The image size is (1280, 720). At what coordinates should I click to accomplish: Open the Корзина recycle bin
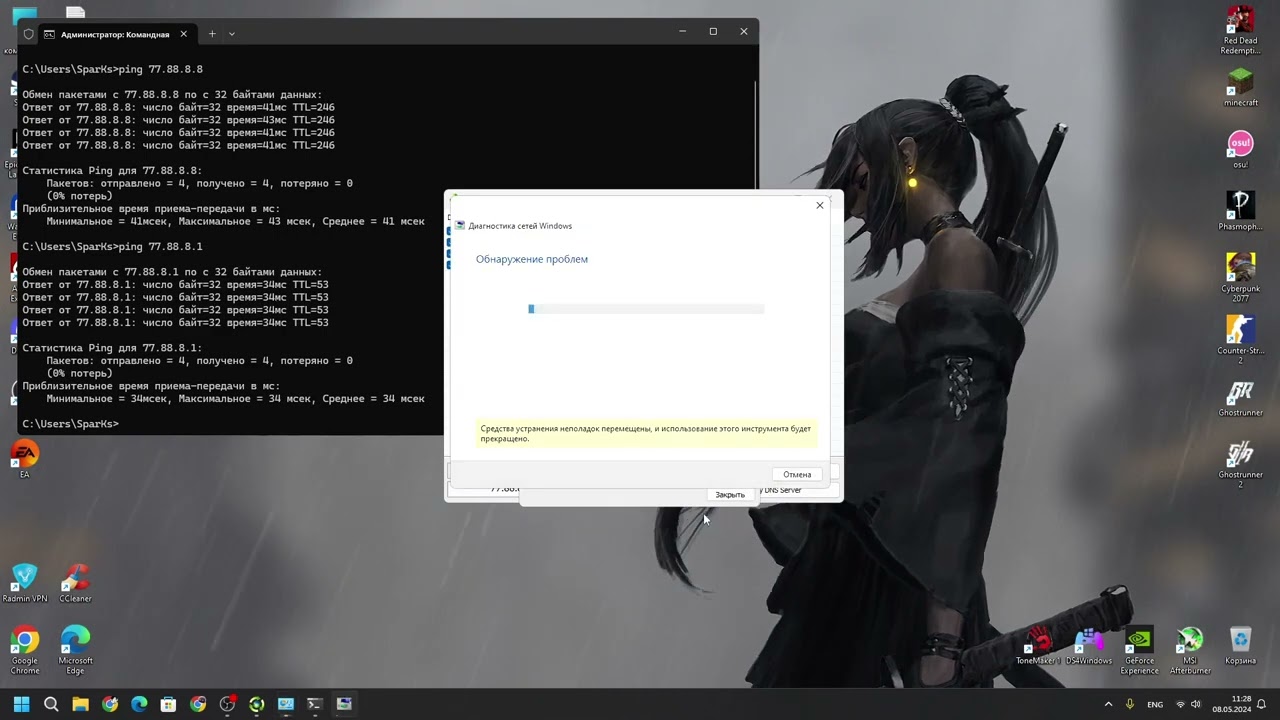tap(1241, 646)
